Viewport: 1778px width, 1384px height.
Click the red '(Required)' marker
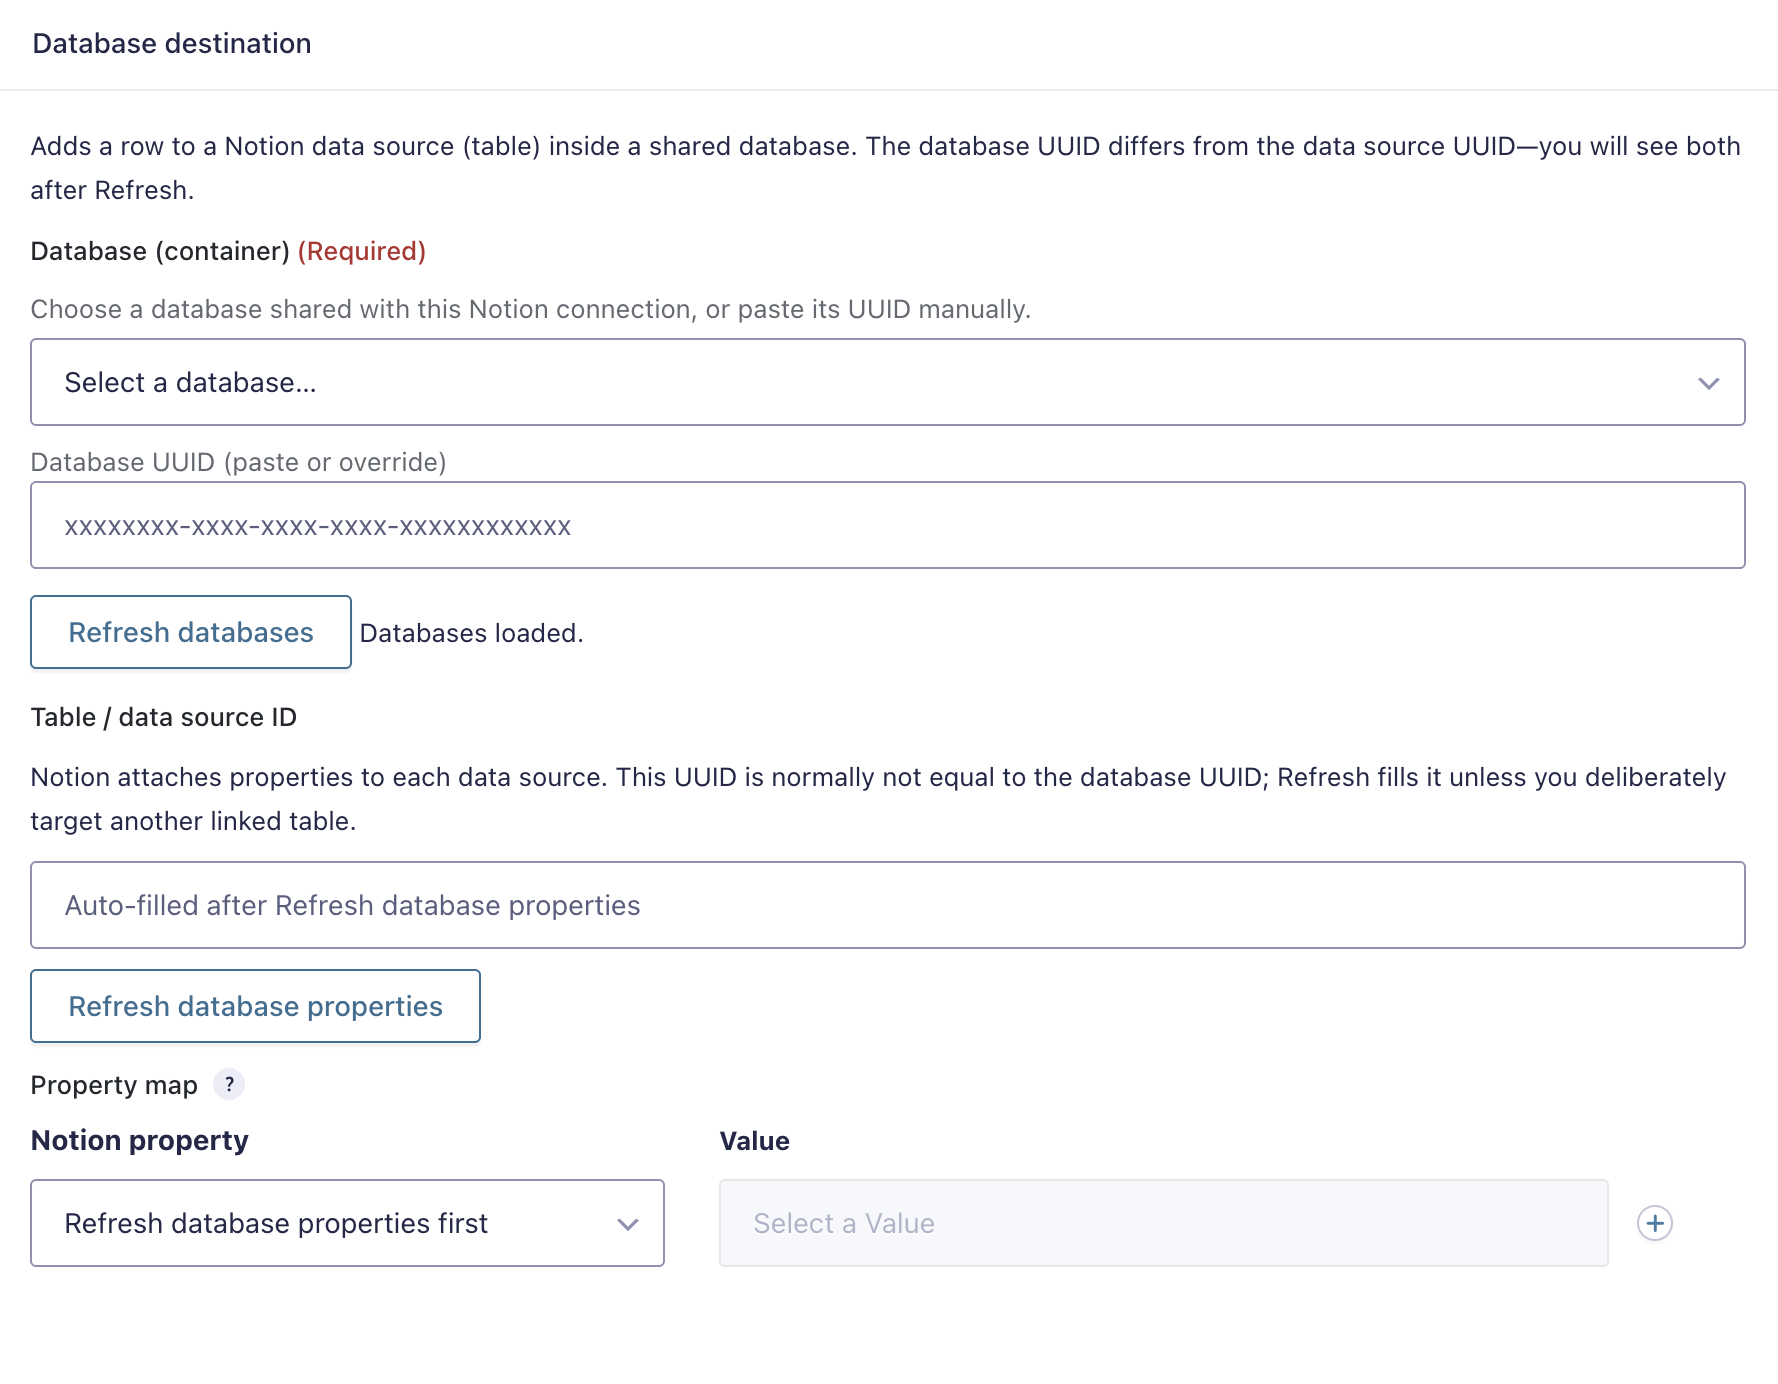pos(362,251)
